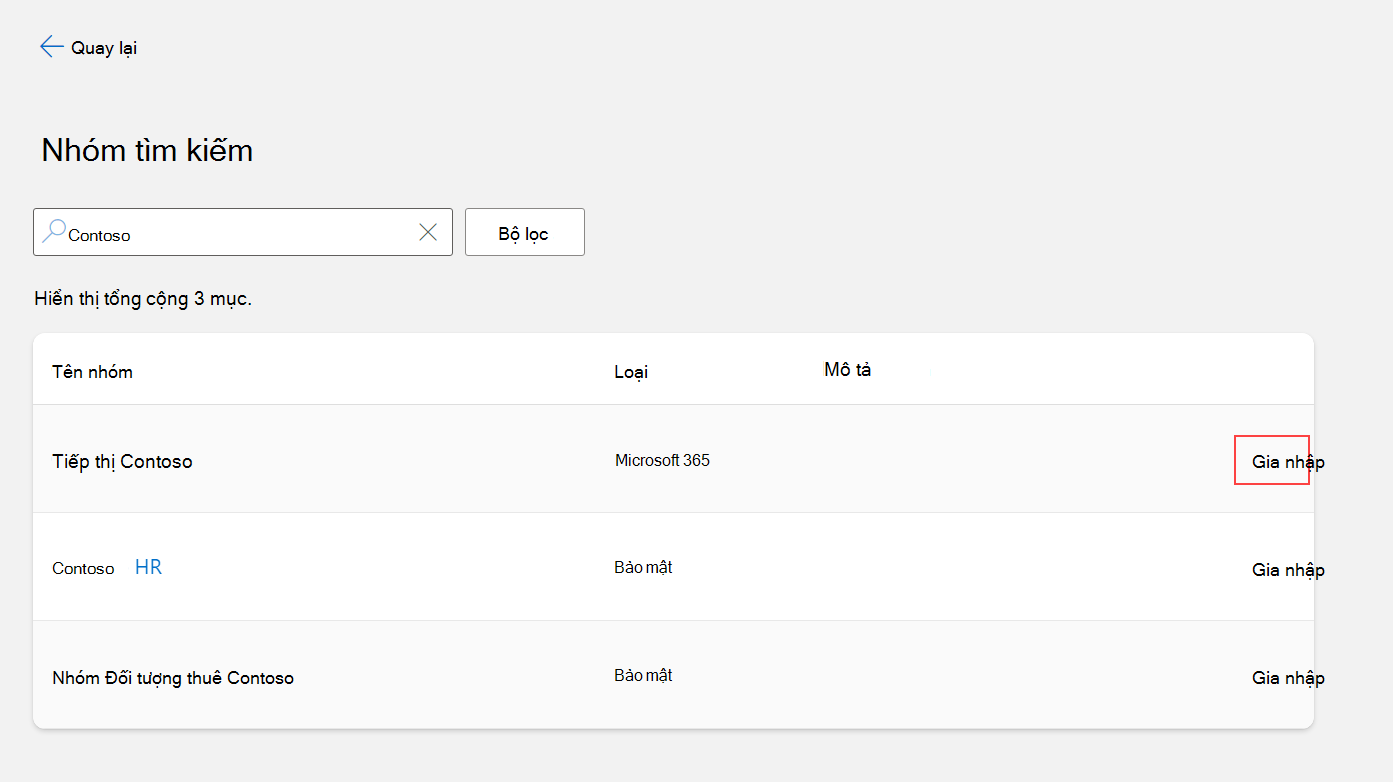Click the Tên nhóm column header
The height and width of the screenshot is (782, 1393).
92,372
